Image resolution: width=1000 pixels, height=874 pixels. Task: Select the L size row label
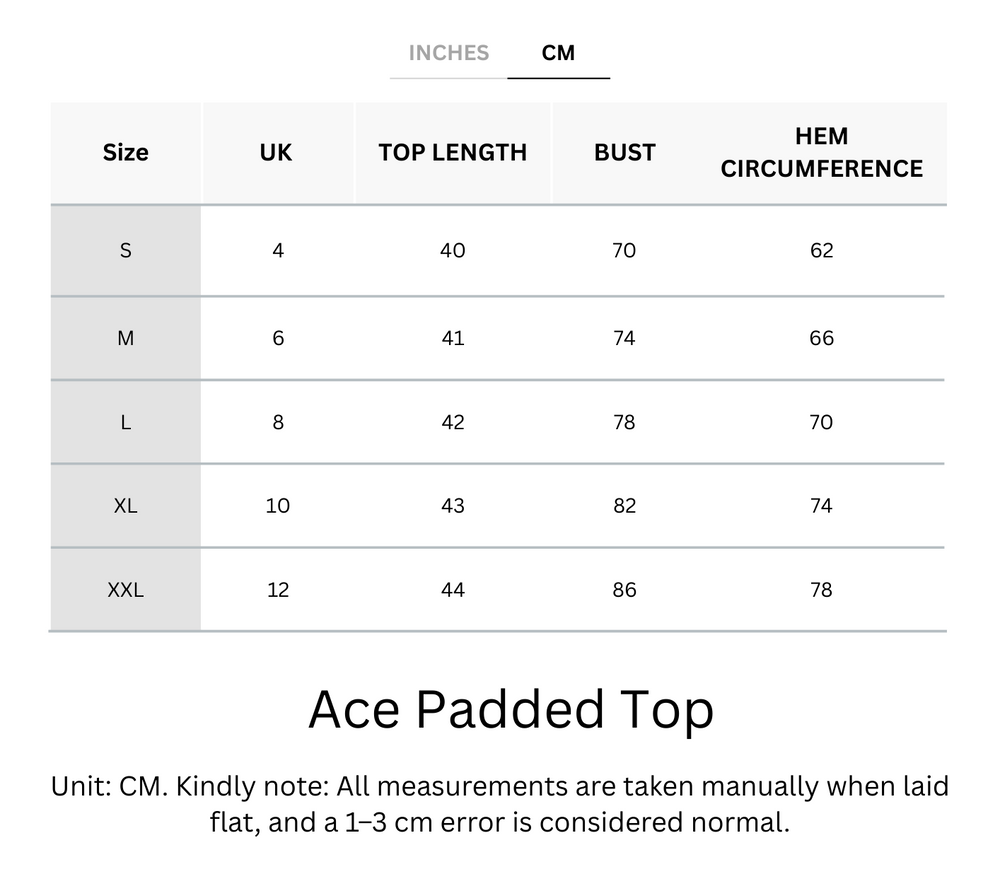tap(125, 422)
